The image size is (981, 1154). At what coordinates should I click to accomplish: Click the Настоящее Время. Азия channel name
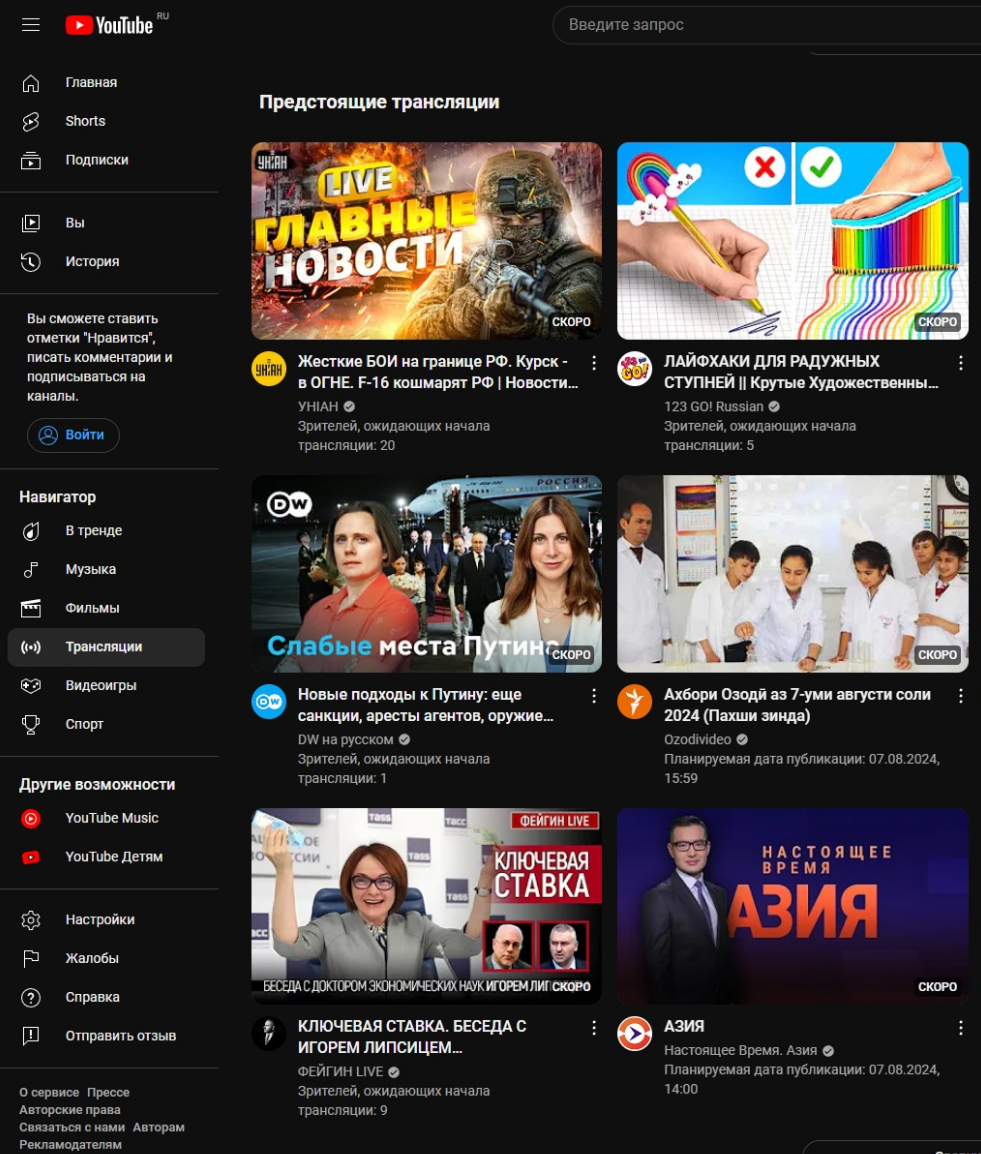pyautogui.click(x=740, y=1051)
